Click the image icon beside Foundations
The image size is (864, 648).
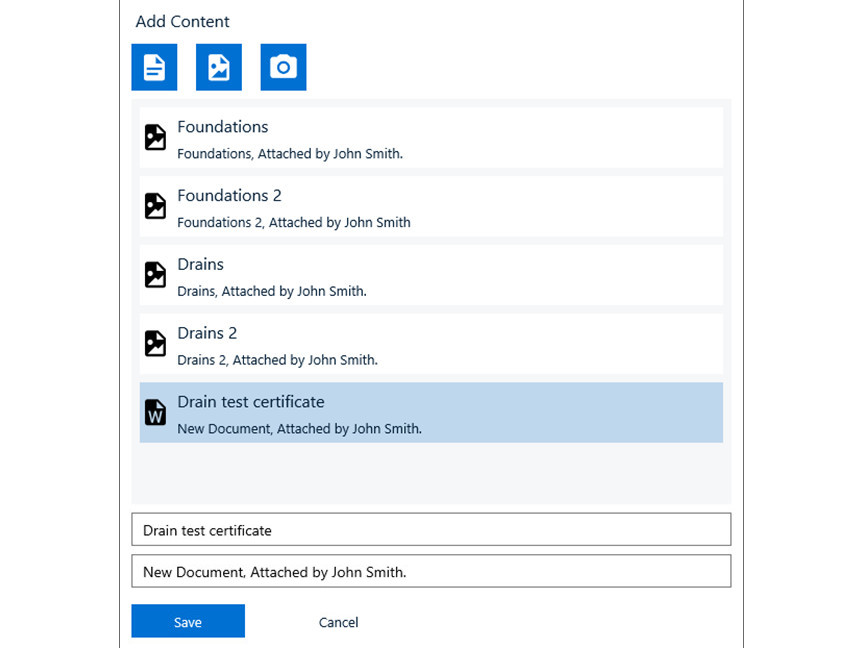155,137
